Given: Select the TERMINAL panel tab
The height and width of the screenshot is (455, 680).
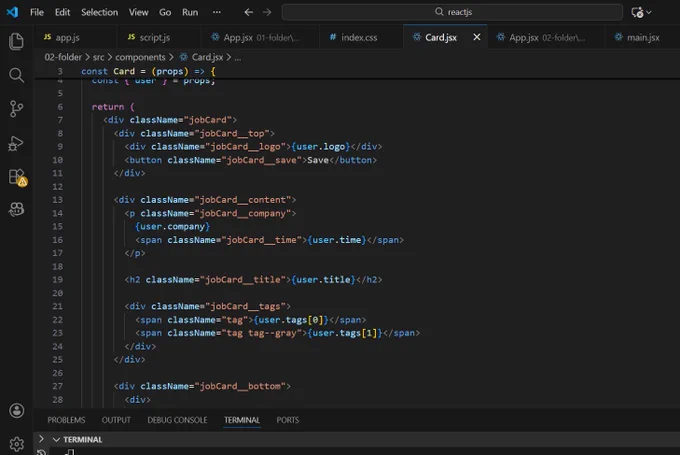Looking at the screenshot, I should pos(242,420).
